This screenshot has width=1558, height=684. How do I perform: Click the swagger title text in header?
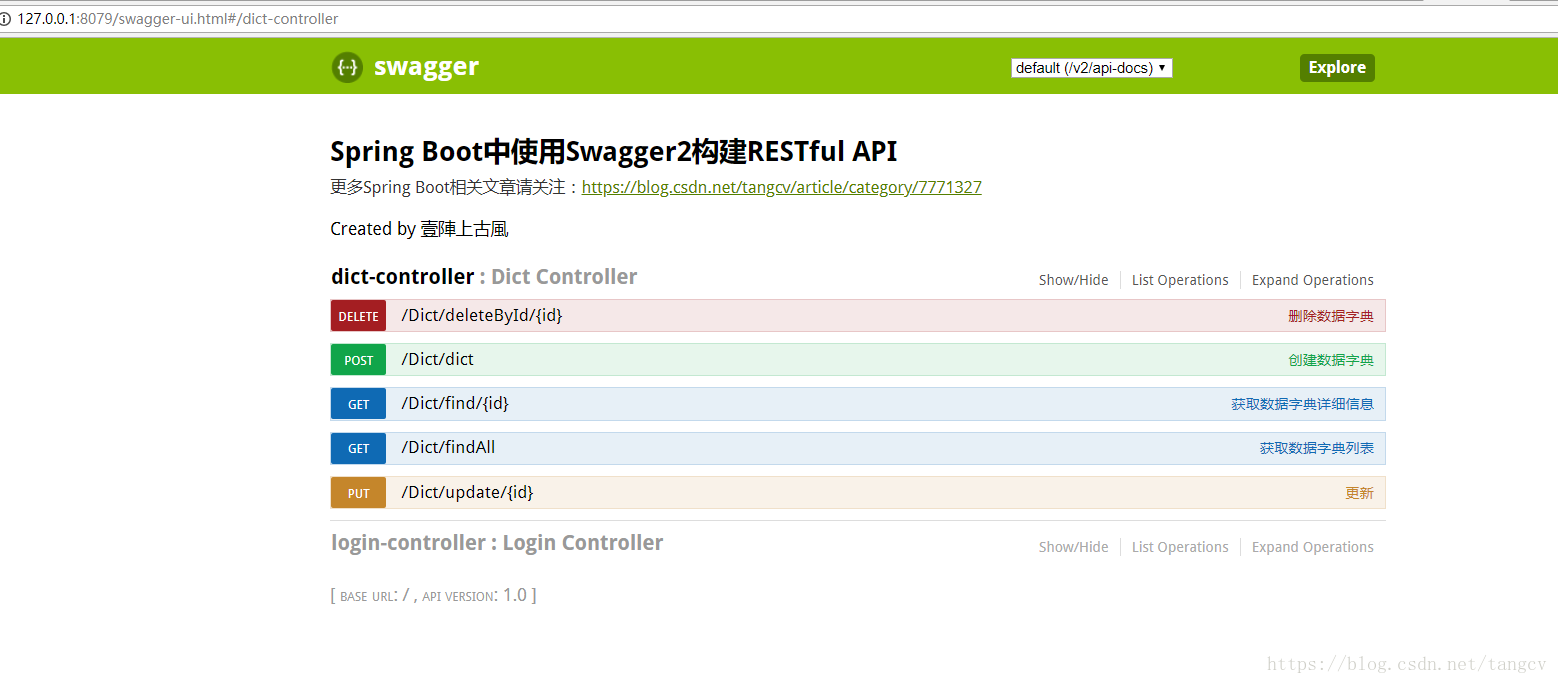[426, 67]
